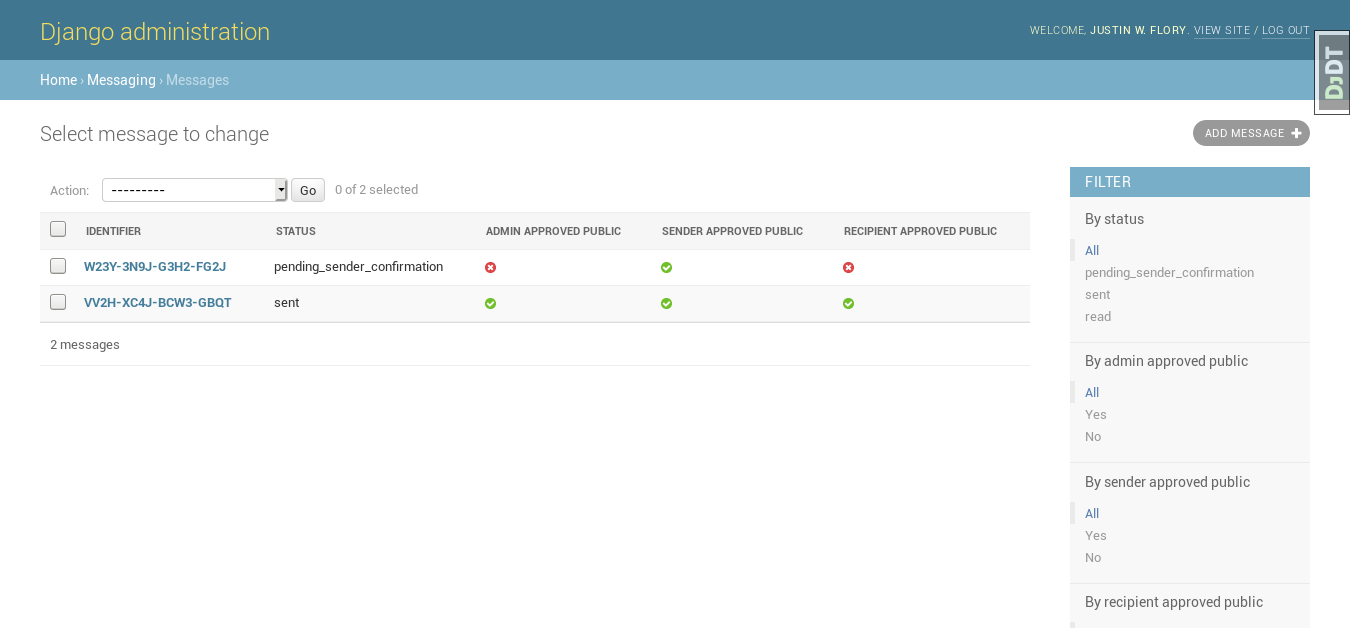Sort by Status column header
1350x628 pixels.
296,231
